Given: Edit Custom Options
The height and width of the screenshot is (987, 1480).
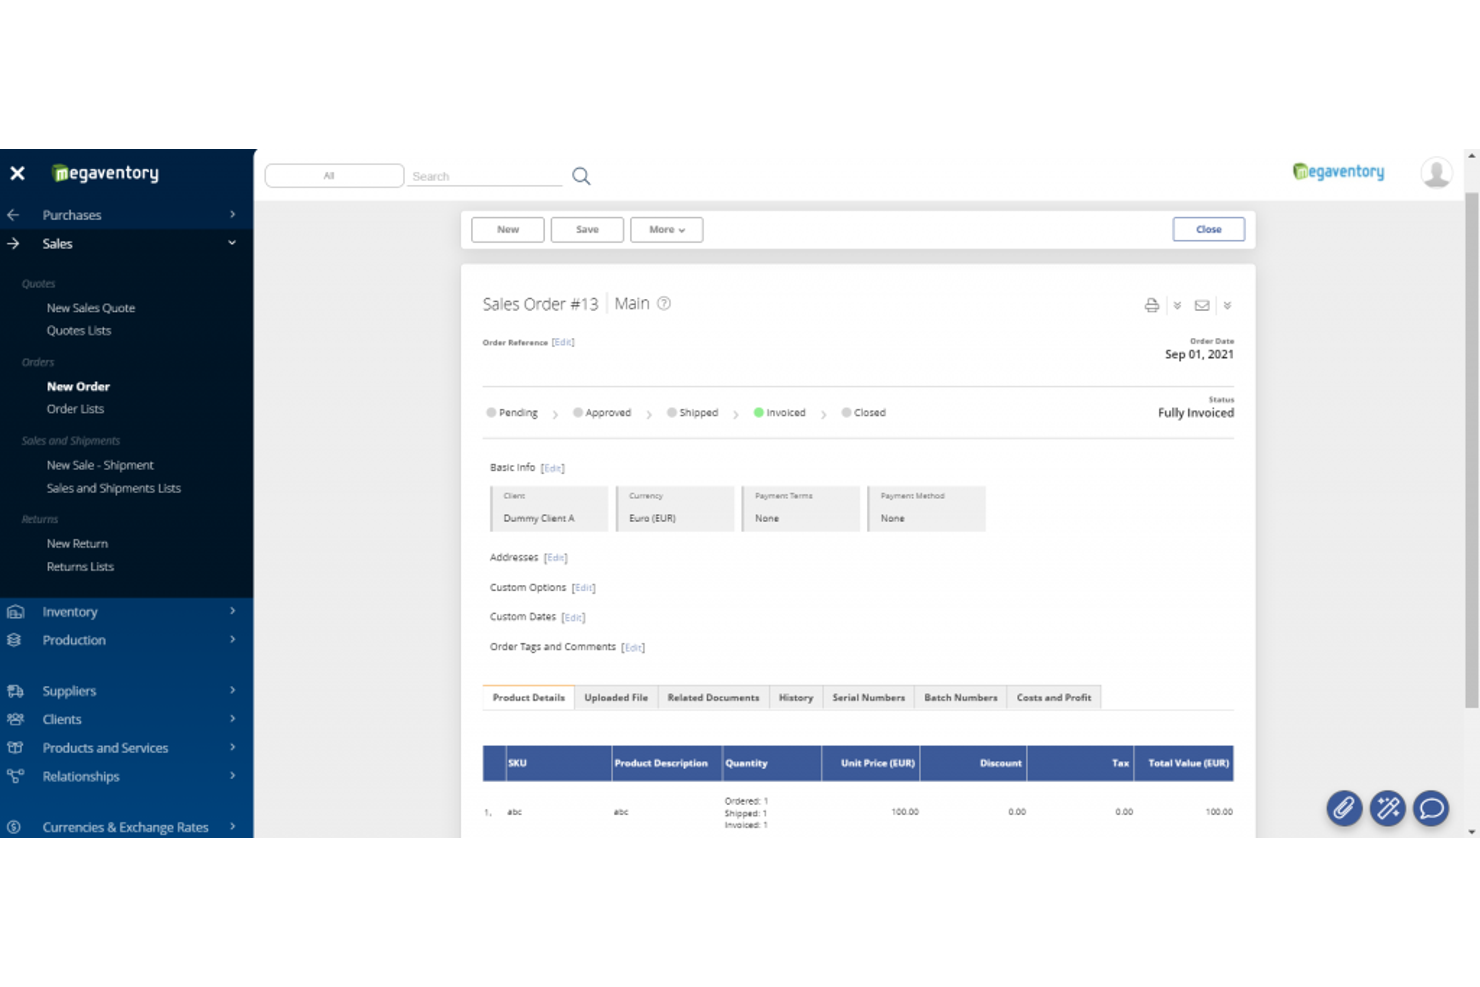Looking at the screenshot, I should coord(584,588).
